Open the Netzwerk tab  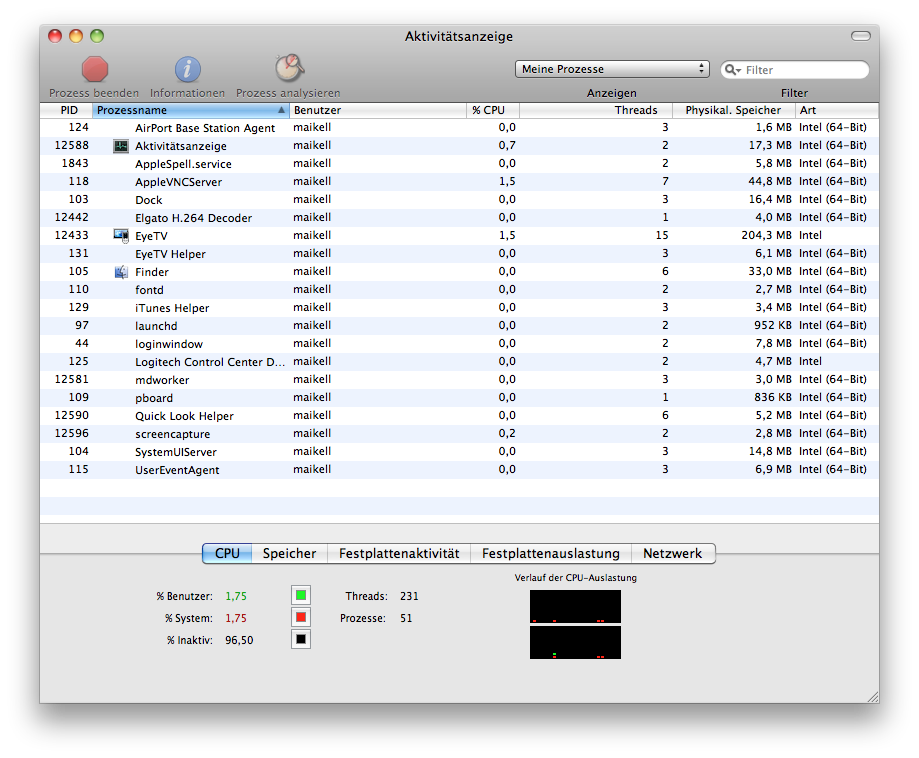[672, 553]
